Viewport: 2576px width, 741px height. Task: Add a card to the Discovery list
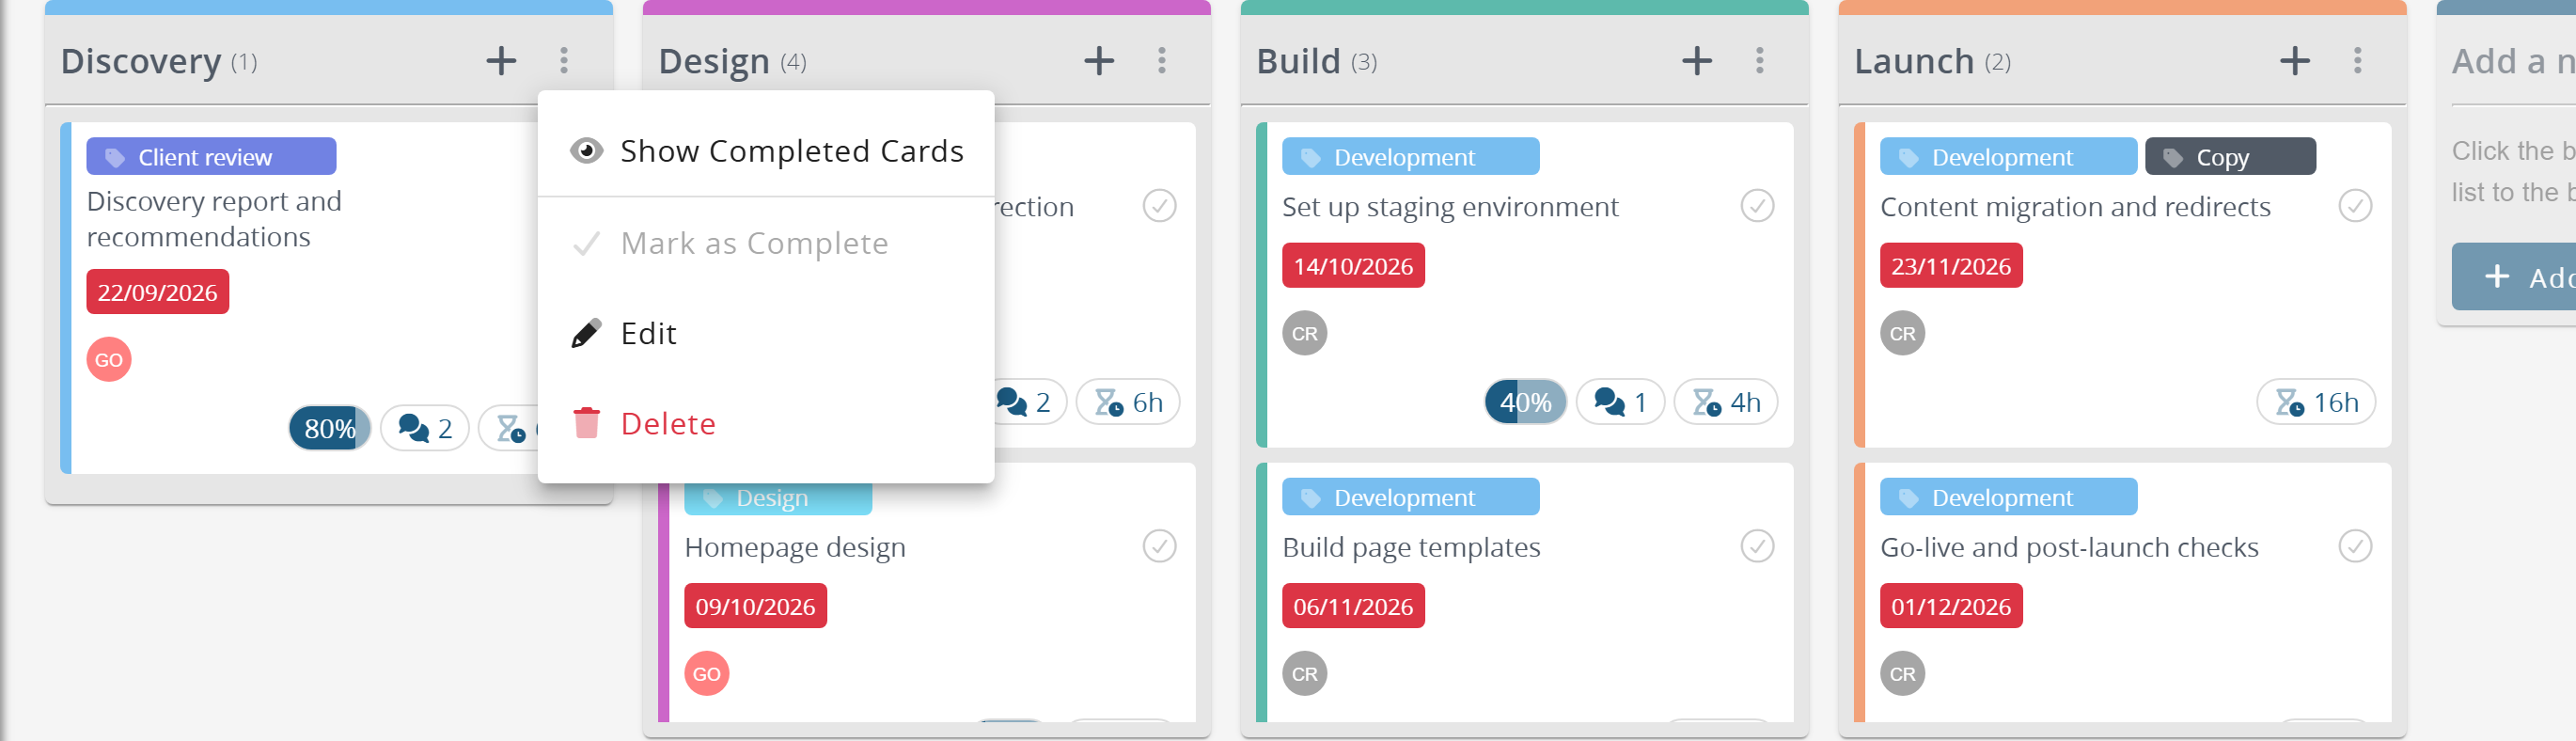point(501,61)
